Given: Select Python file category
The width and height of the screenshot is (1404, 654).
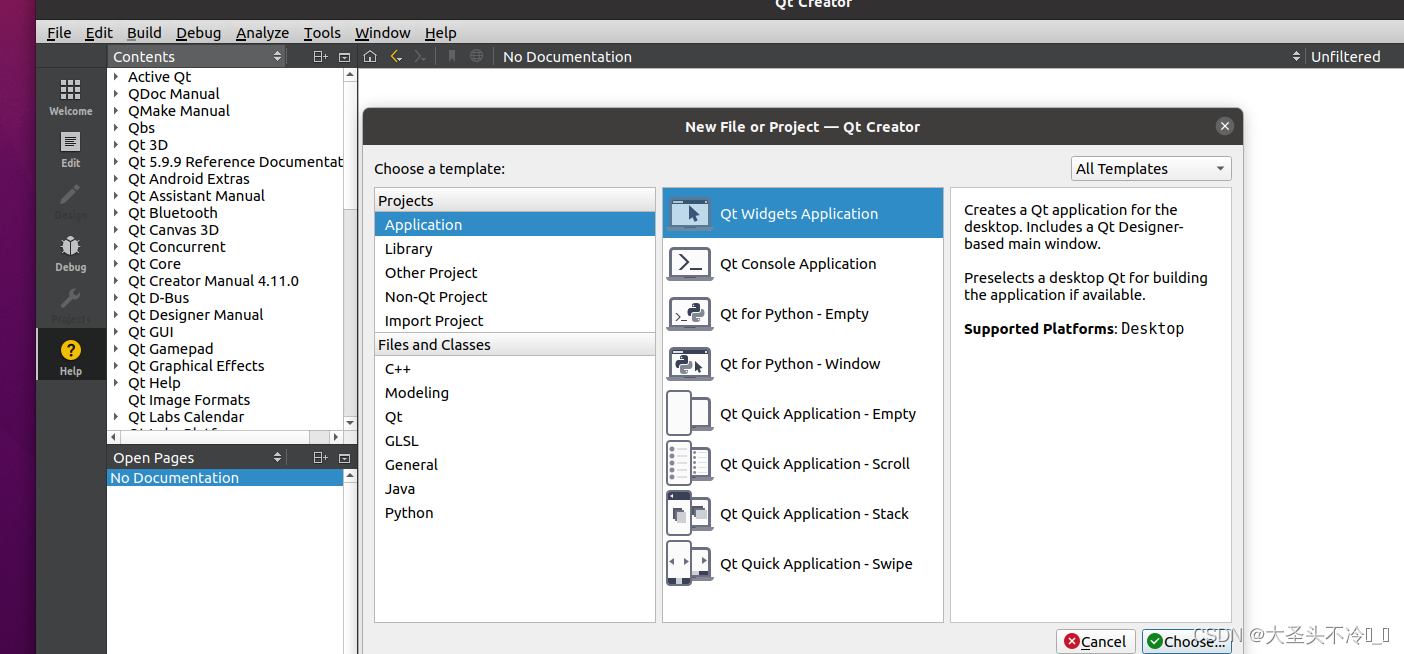Looking at the screenshot, I should 515,513.
